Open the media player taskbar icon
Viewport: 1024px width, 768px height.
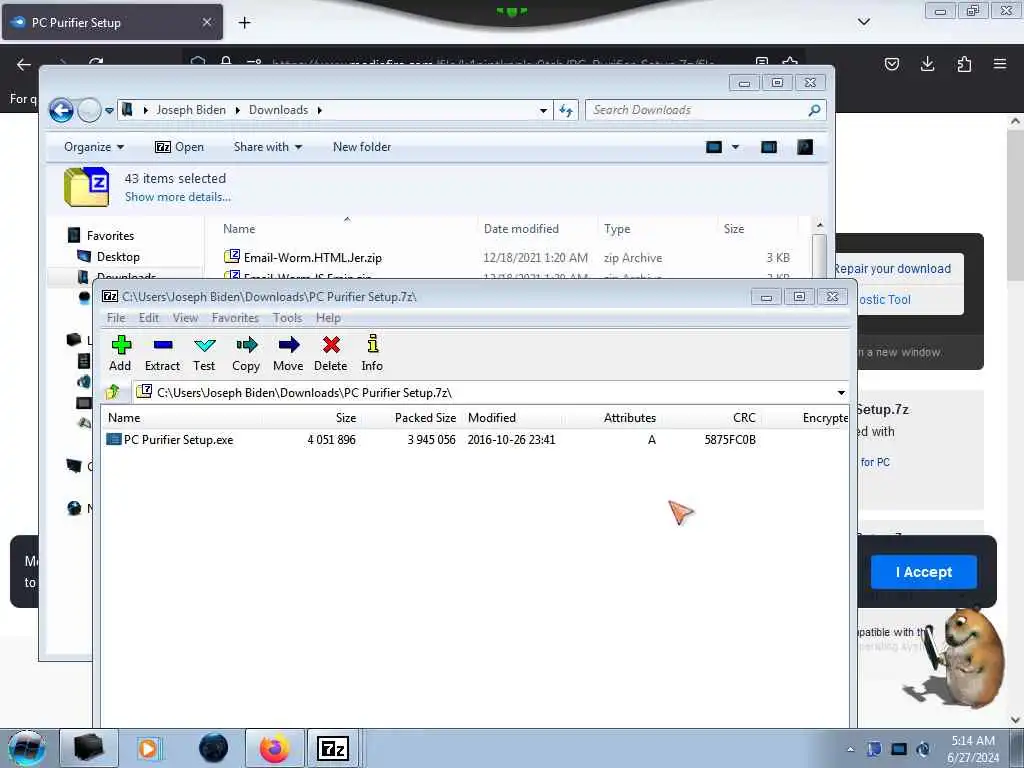(x=148, y=748)
